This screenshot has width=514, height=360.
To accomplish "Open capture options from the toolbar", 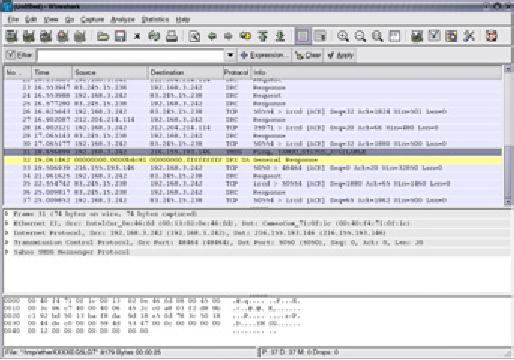I will [29, 36].
